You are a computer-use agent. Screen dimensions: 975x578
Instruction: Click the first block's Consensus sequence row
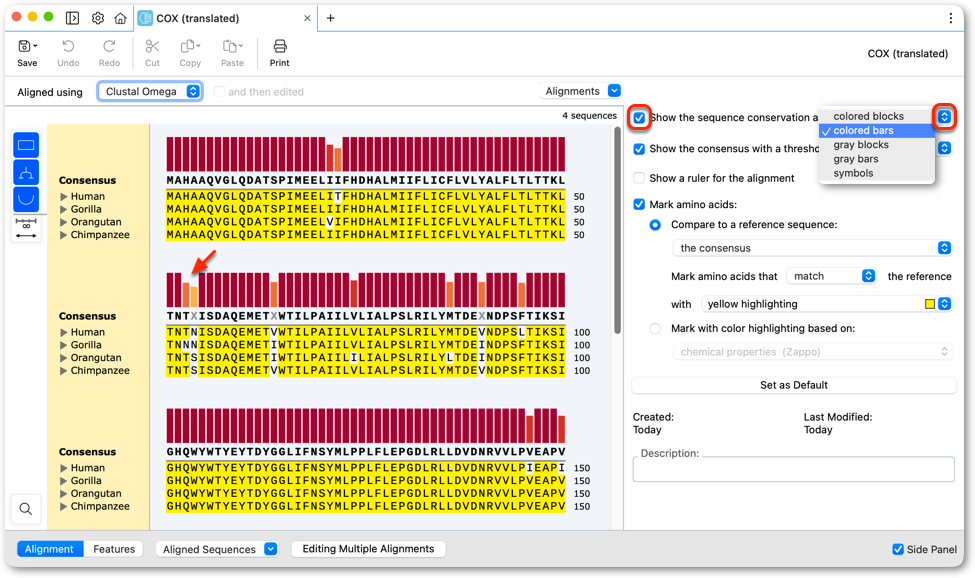(366, 180)
